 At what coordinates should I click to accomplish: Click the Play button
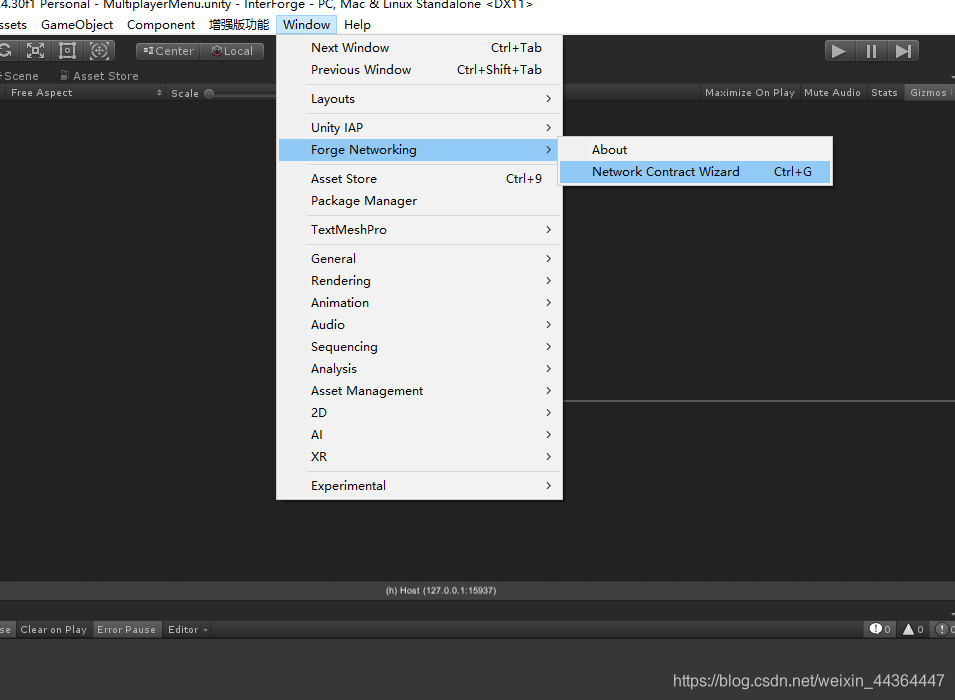839,51
